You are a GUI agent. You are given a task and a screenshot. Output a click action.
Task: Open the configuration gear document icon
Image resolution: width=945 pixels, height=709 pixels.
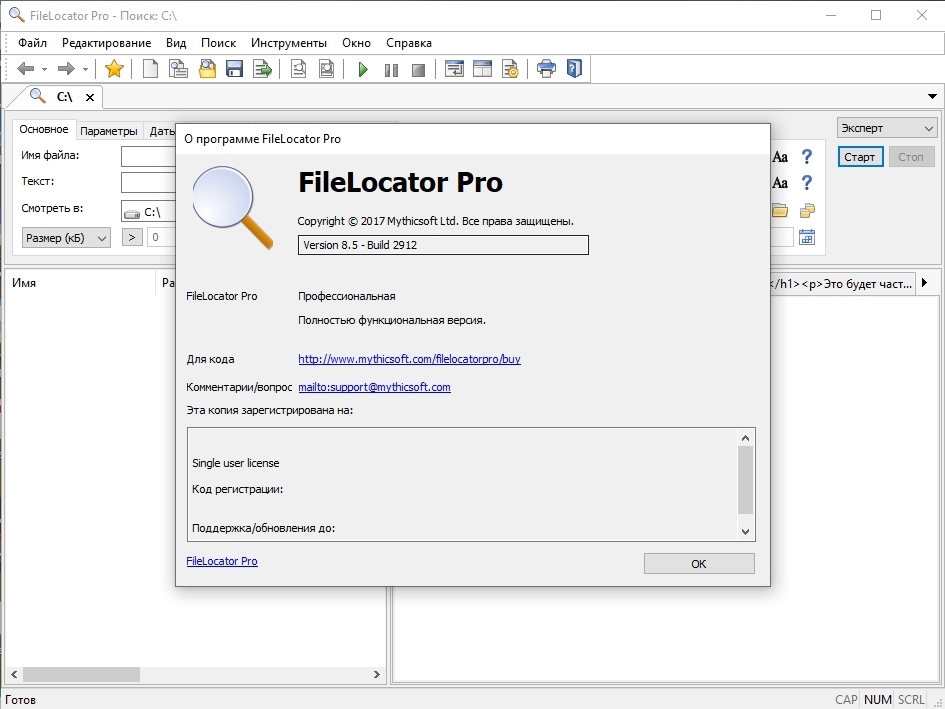click(510, 69)
